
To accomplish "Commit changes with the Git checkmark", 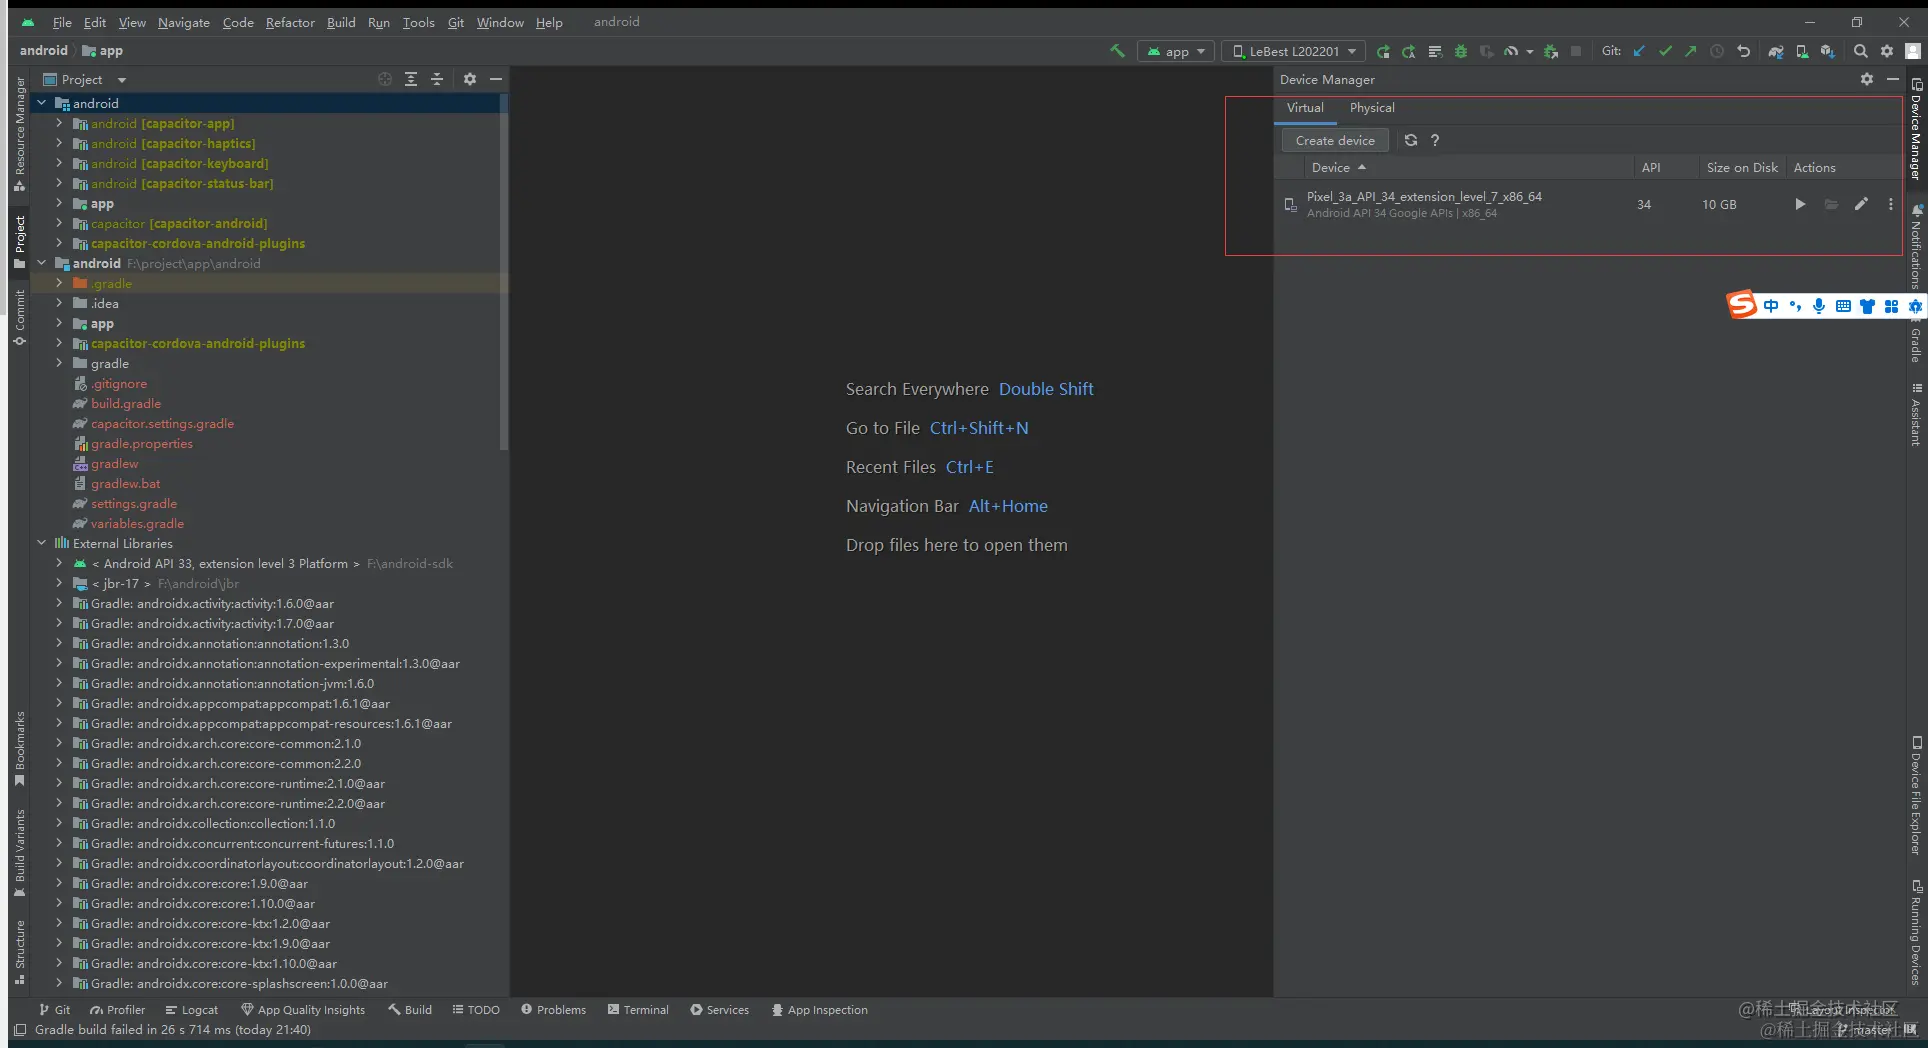I will tap(1665, 51).
